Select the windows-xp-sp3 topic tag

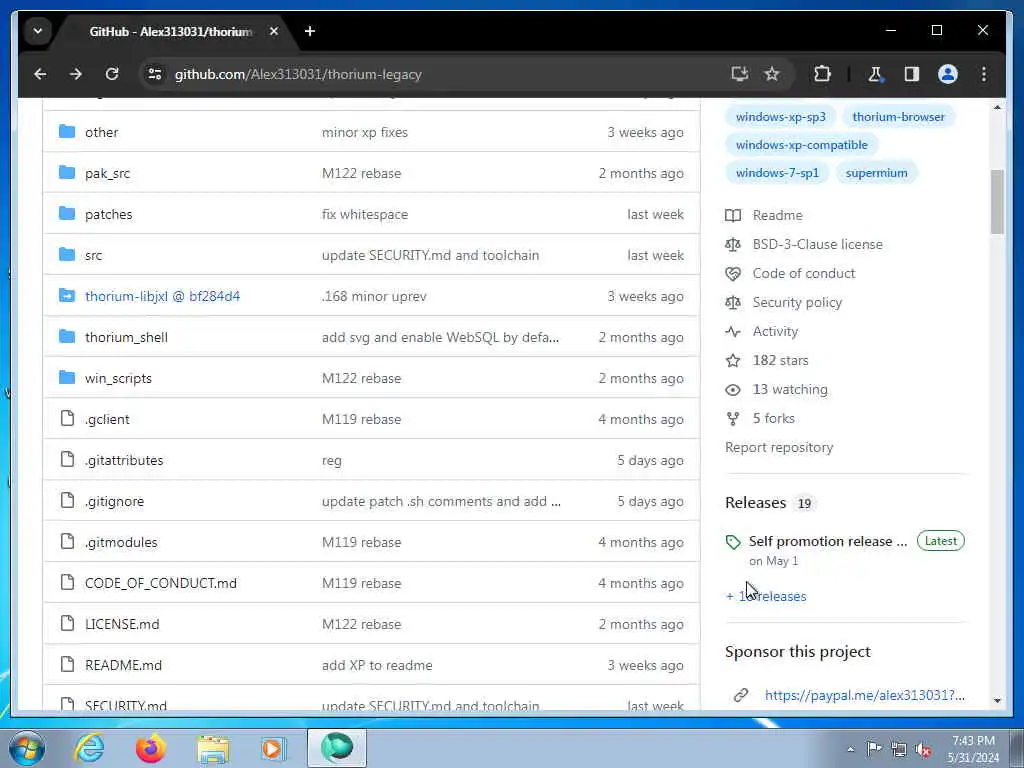click(780, 117)
